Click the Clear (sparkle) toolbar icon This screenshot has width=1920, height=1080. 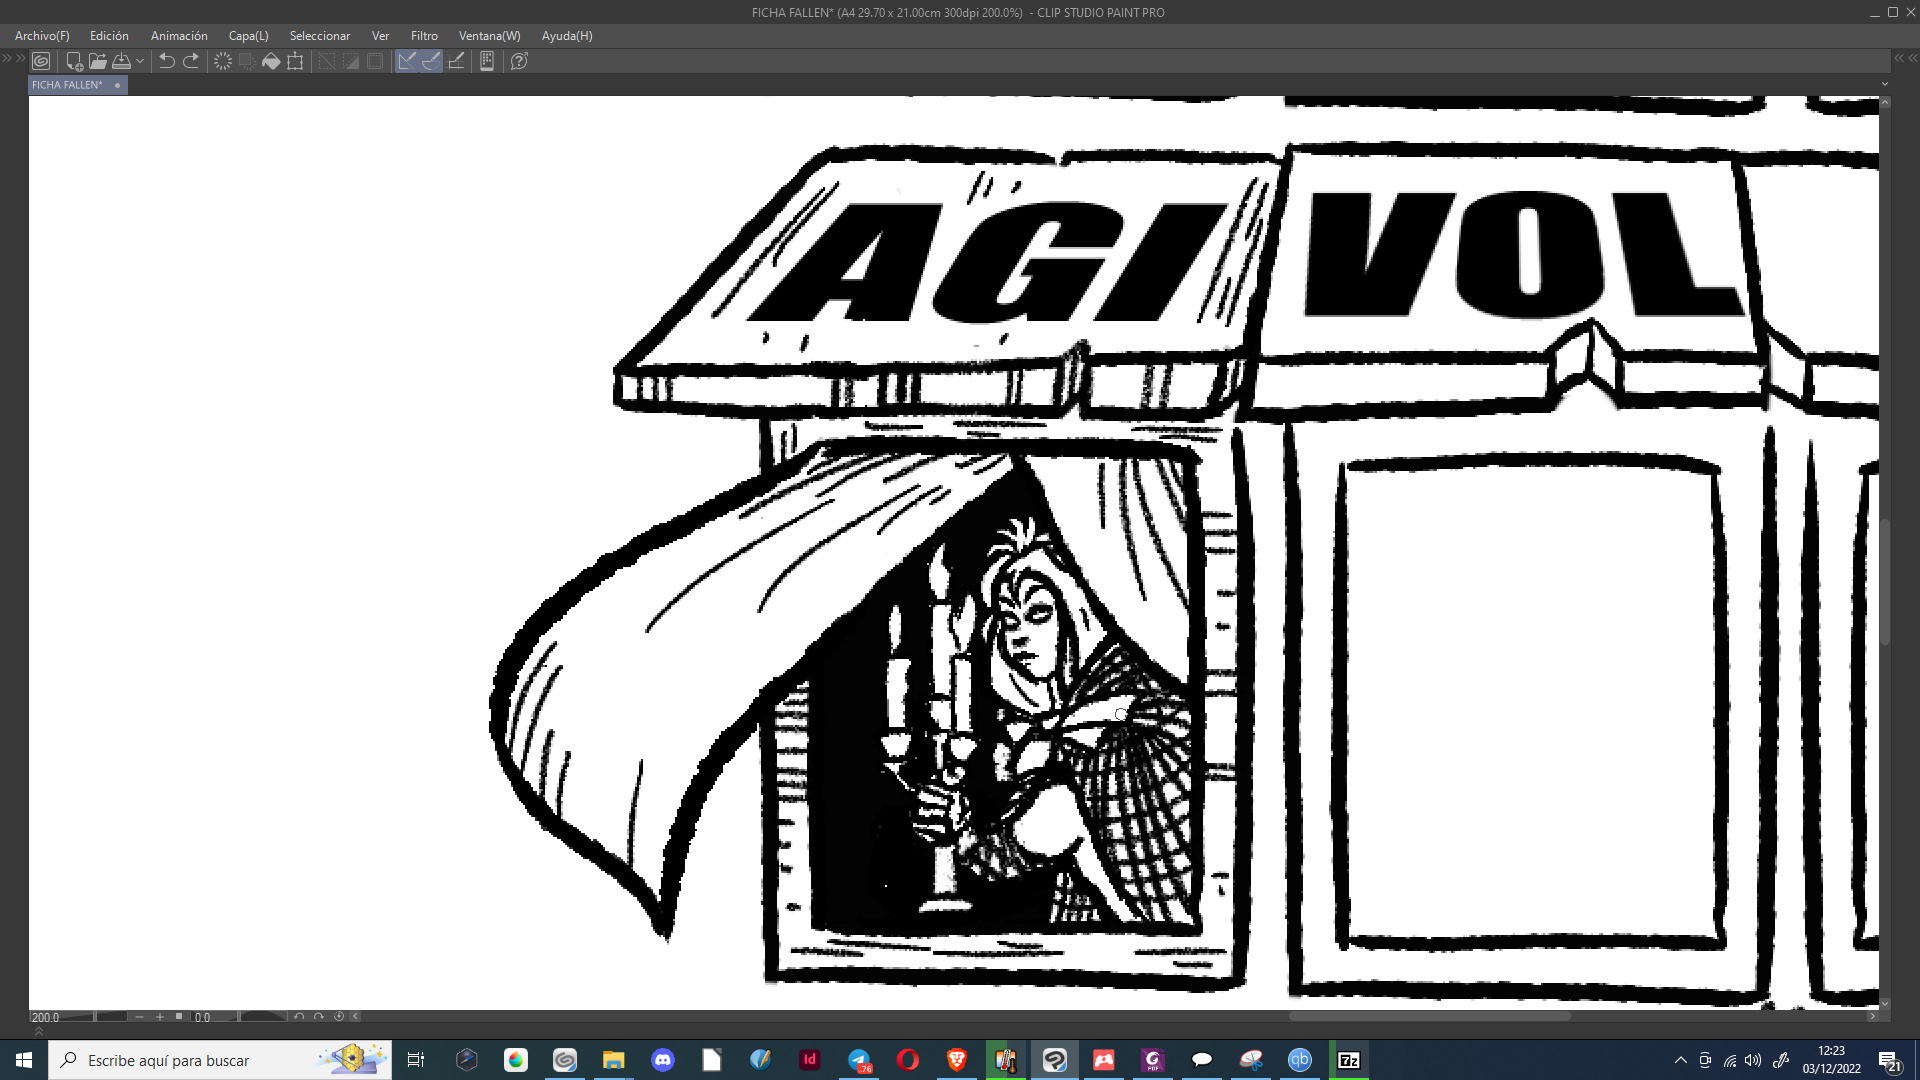[223, 61]
